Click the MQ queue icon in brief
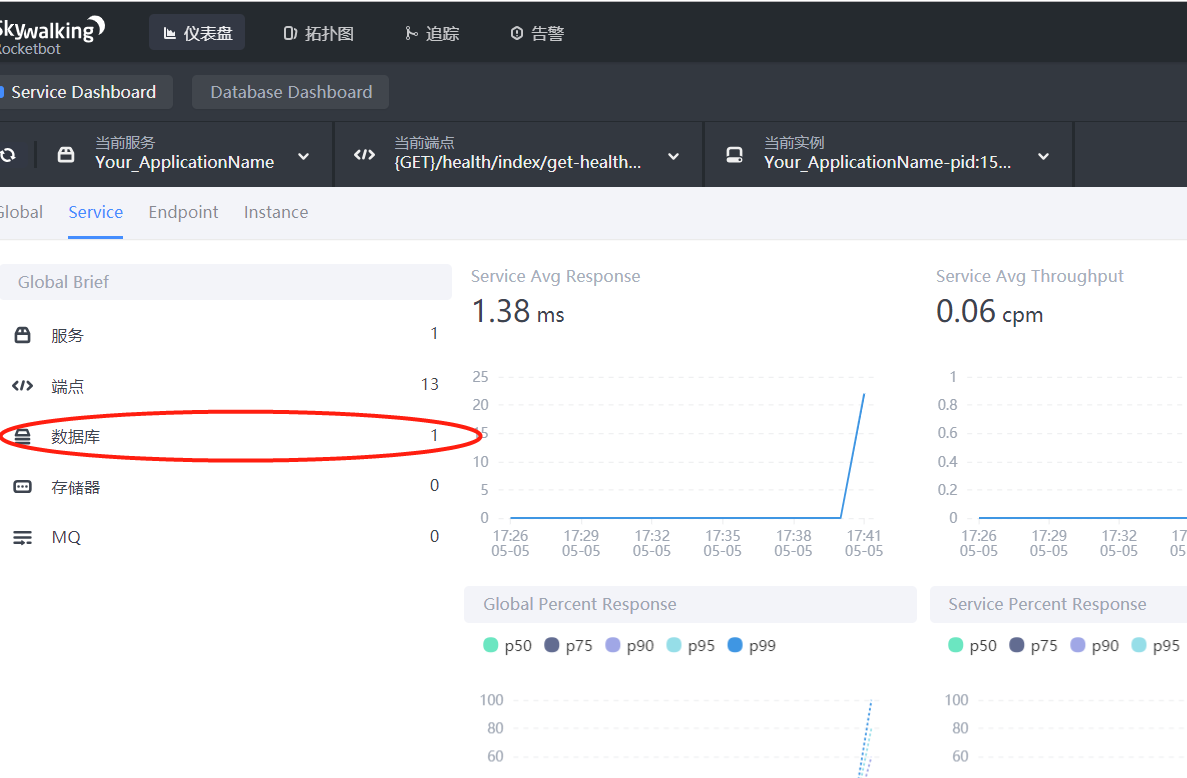The width and height of the screenshot is (1187, 778). [23, 537]
